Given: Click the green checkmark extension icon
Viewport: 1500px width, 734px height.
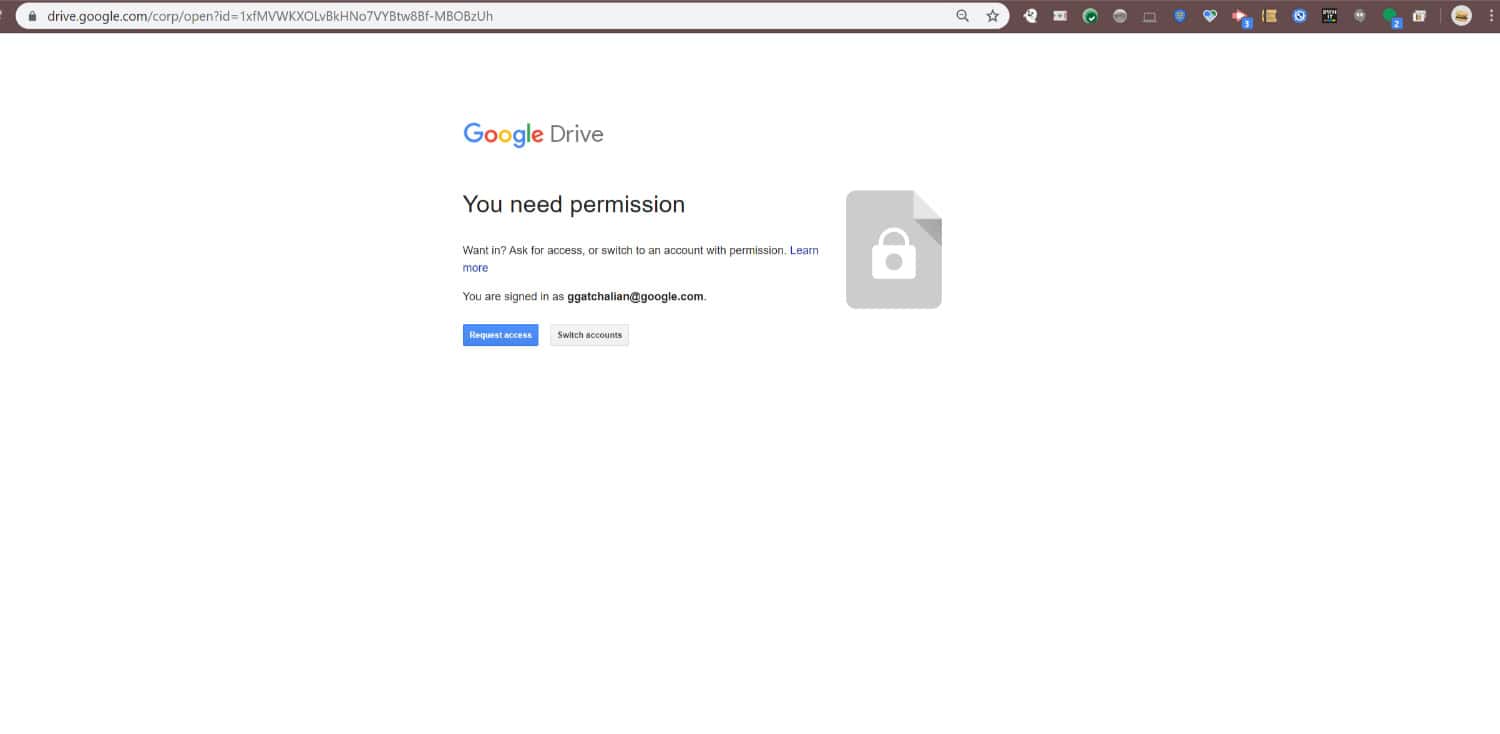Looking at the screenshot, I should 1090,16.
